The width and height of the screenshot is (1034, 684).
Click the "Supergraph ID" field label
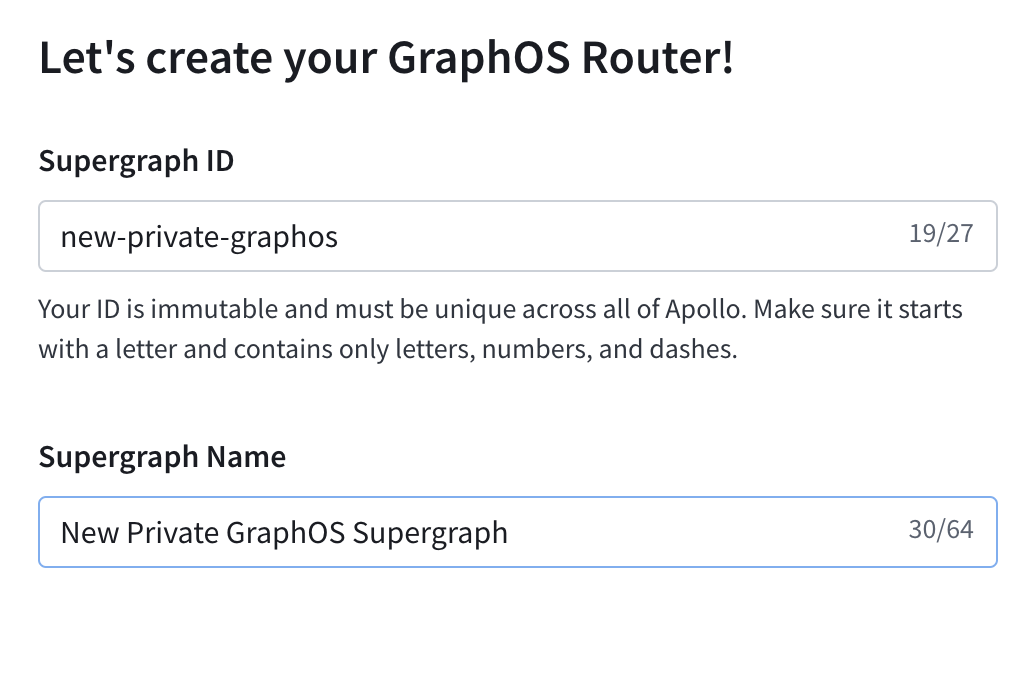135,160
